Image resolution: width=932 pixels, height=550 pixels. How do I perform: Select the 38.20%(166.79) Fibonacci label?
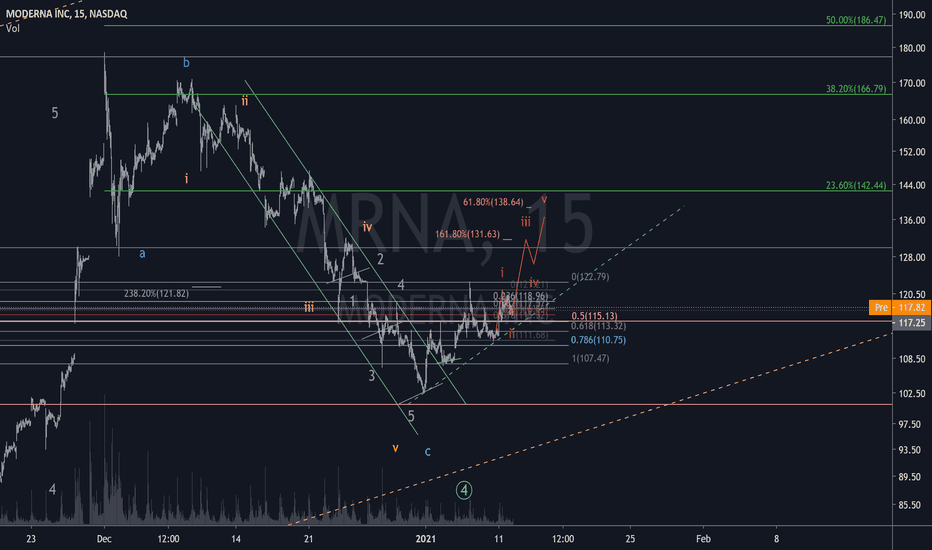pos(855,89)
